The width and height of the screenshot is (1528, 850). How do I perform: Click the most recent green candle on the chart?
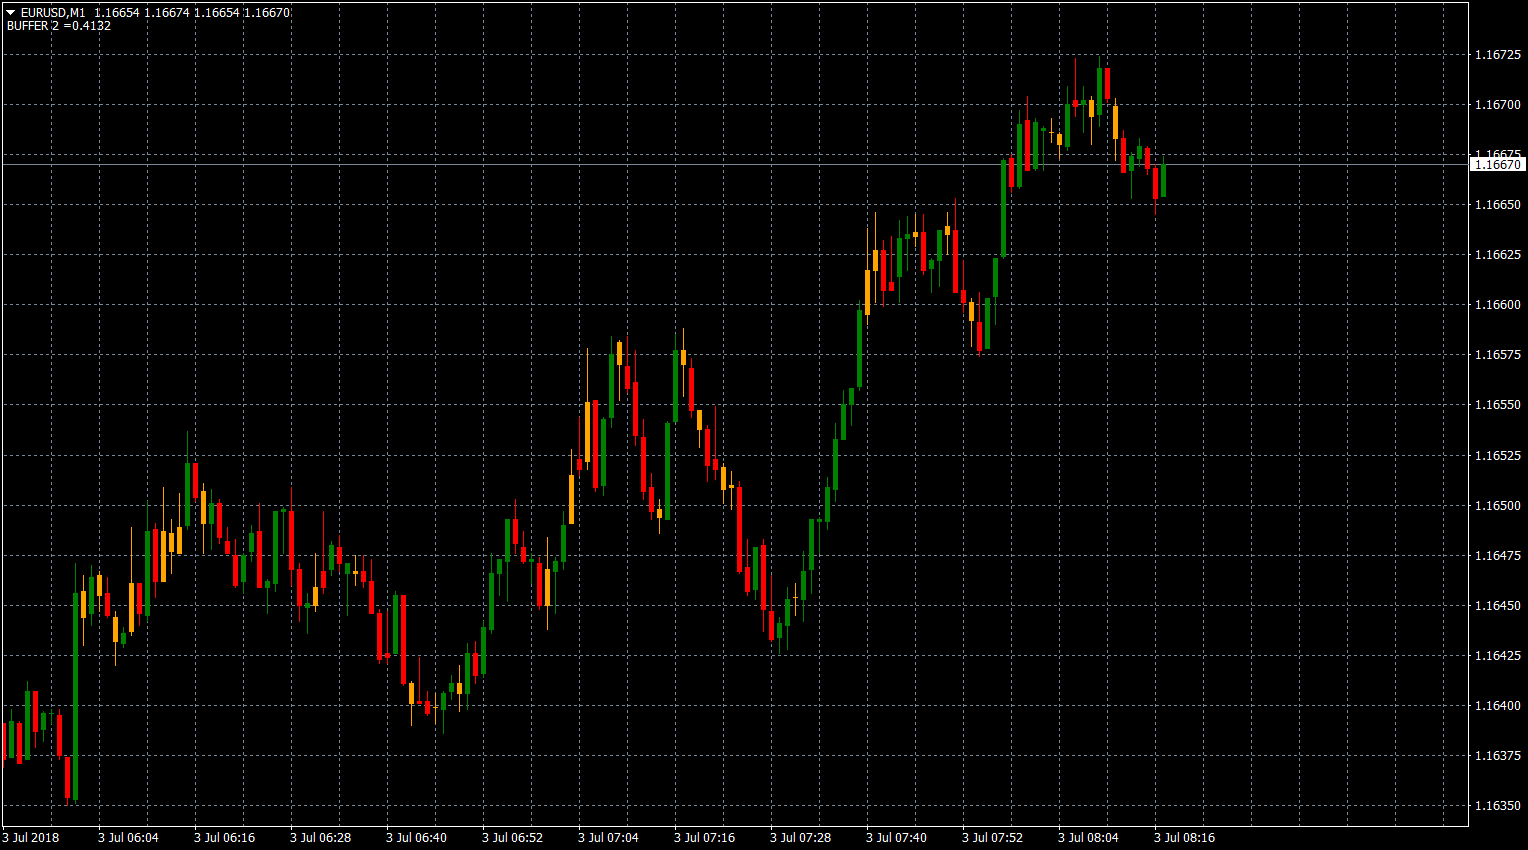(x=1163, y=180)
